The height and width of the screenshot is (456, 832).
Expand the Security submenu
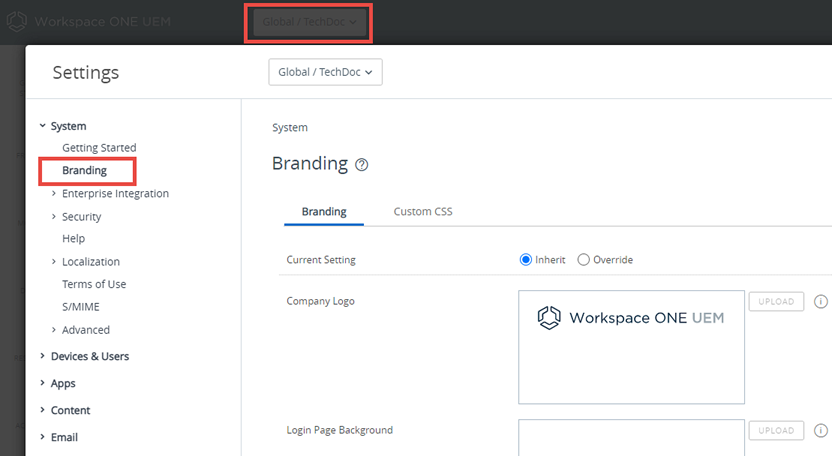(54, 216)
